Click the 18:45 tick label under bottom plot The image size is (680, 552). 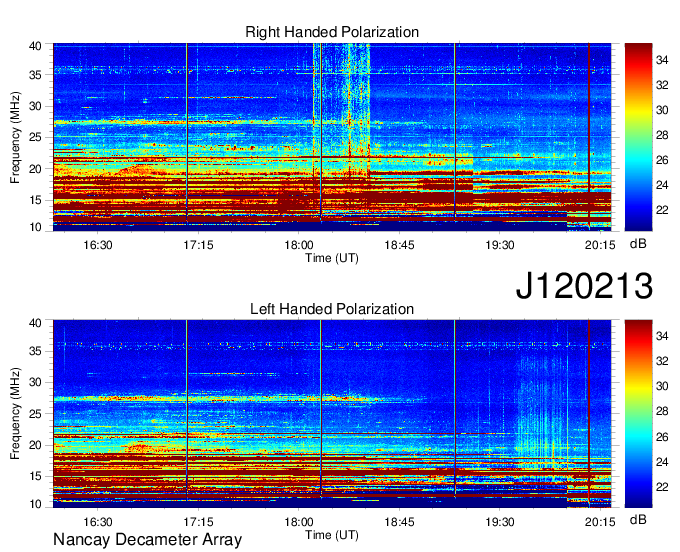click(399, 522)
